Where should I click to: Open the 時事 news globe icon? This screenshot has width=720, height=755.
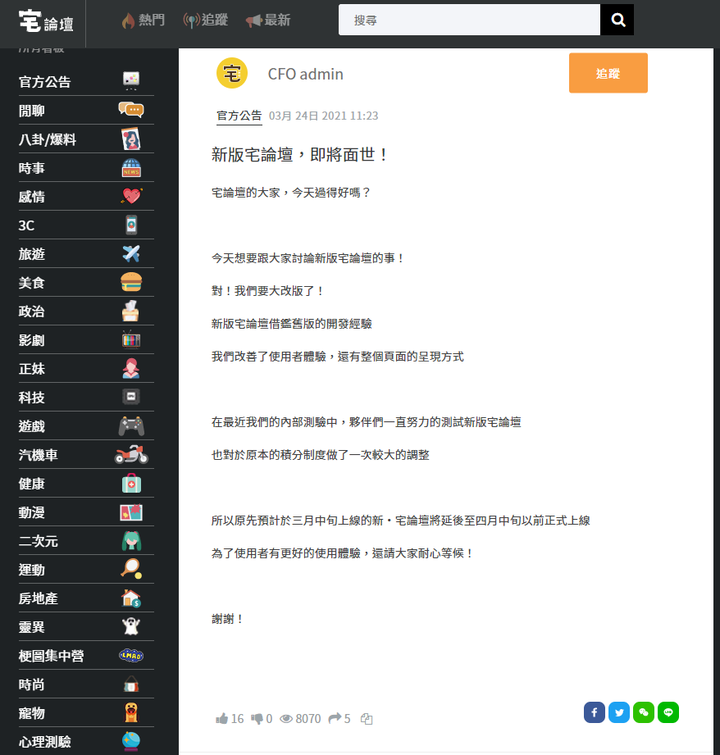coord(131,168)
